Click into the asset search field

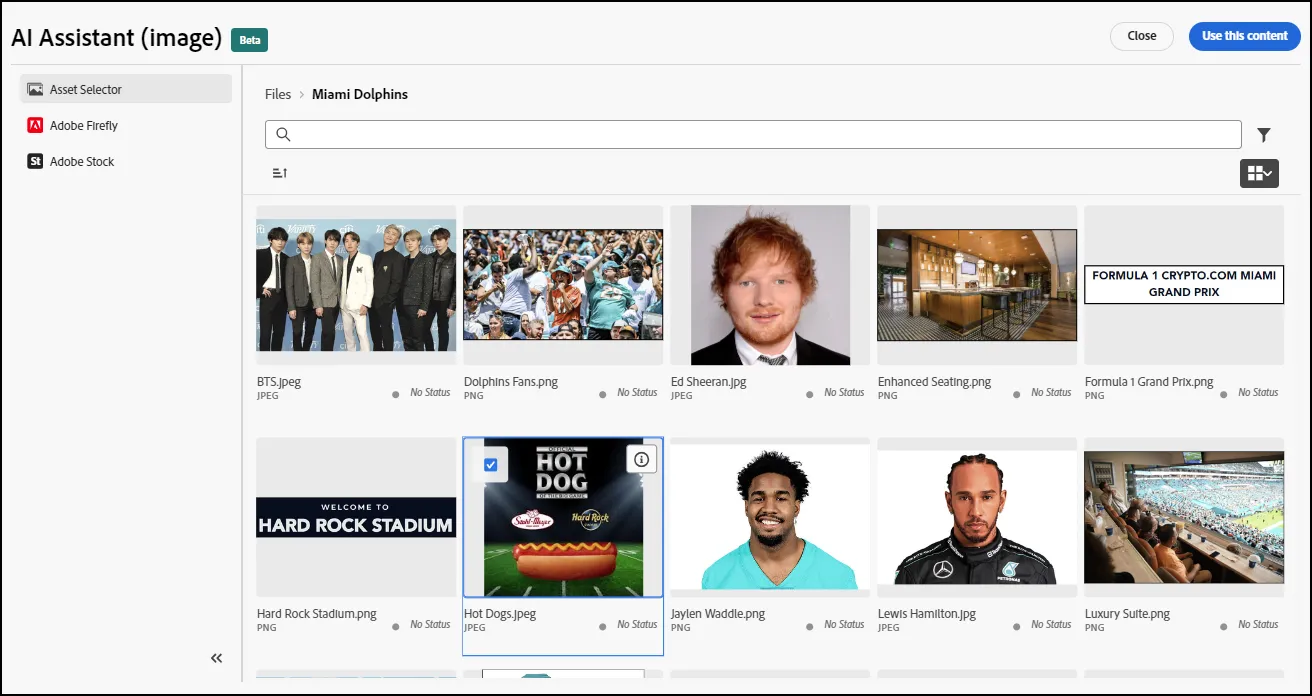[x=753, y=135]
